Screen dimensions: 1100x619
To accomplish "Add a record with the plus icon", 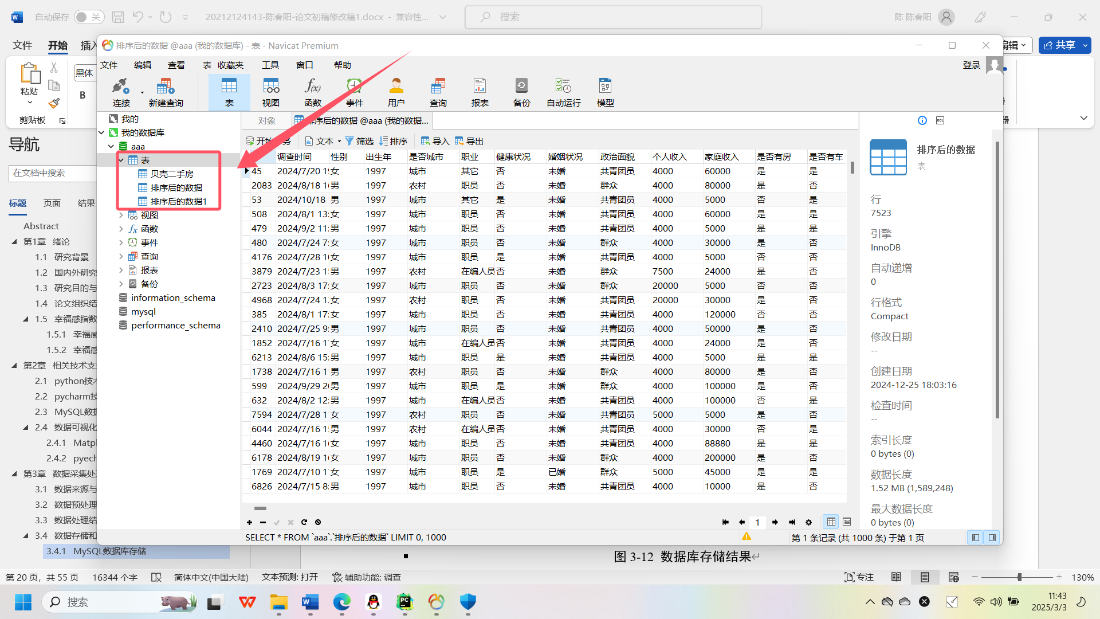I will pos(249,522).
